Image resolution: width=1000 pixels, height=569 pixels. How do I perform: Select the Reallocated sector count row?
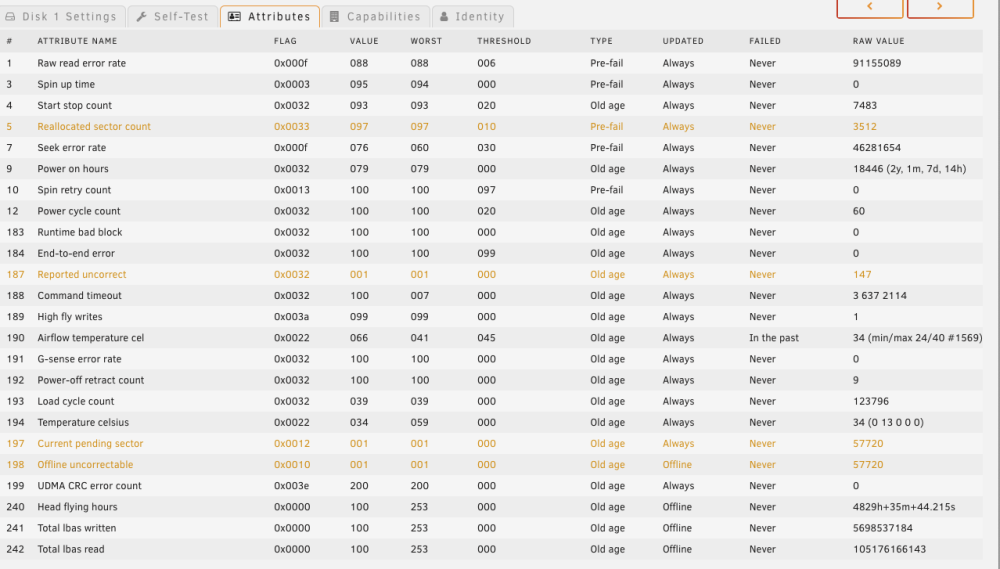tap(491, 126)
